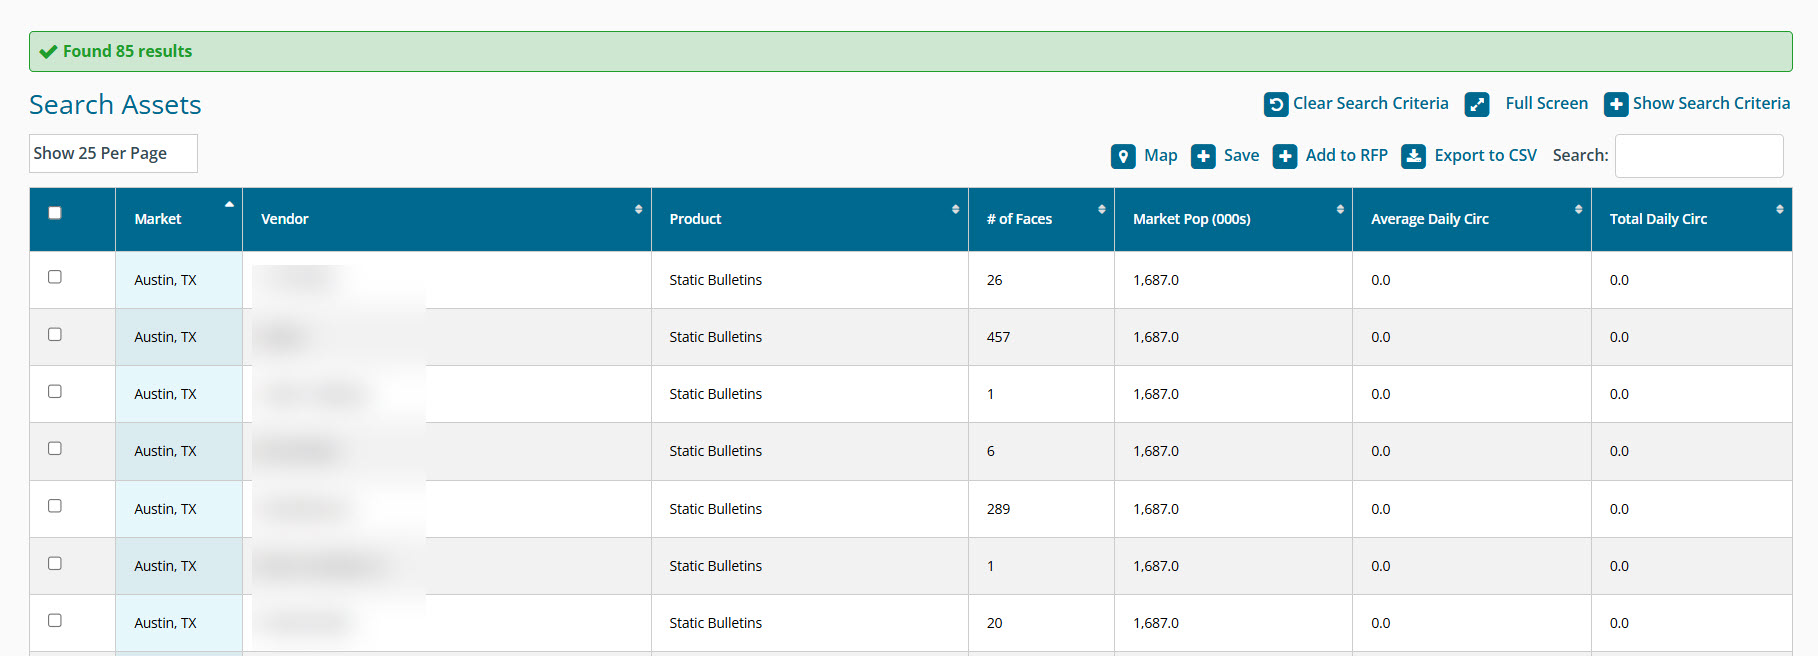1818x656 pixels.
Task: Click the Save plus icon
Action: pyautogui.click(x=1203, y=156)
